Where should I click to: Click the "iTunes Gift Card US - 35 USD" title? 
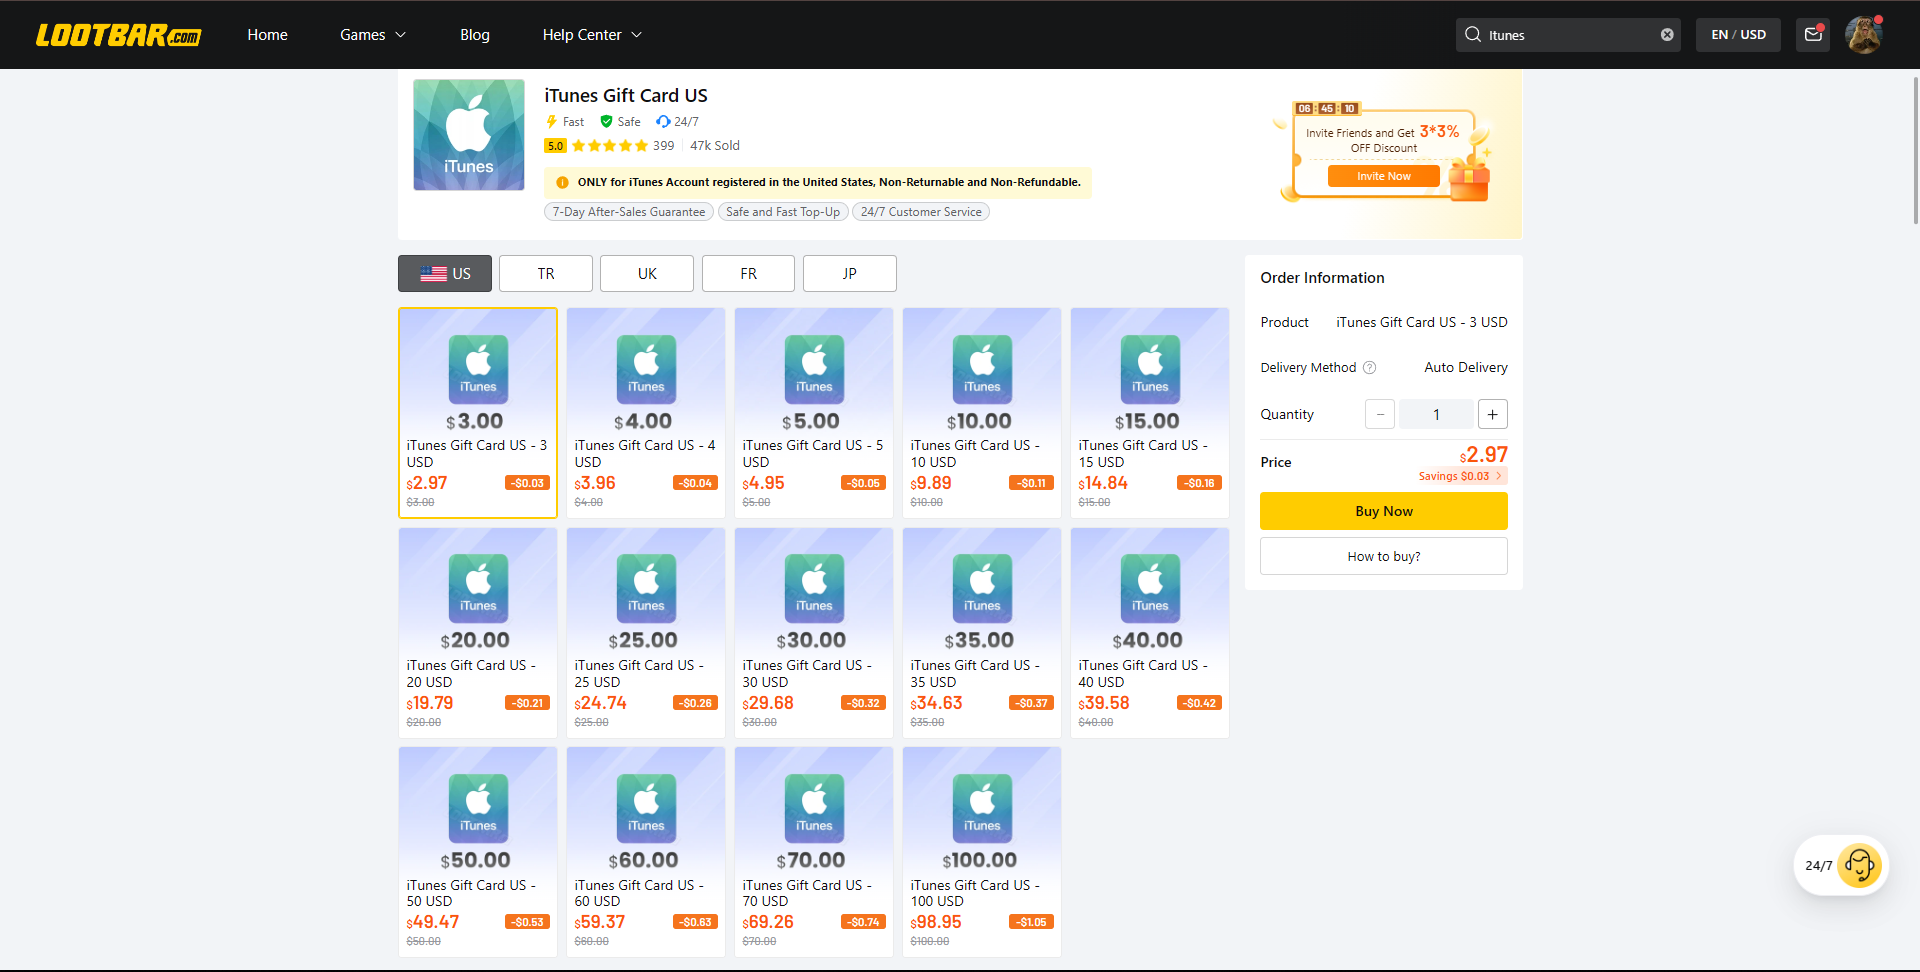(x=975, y=673)
